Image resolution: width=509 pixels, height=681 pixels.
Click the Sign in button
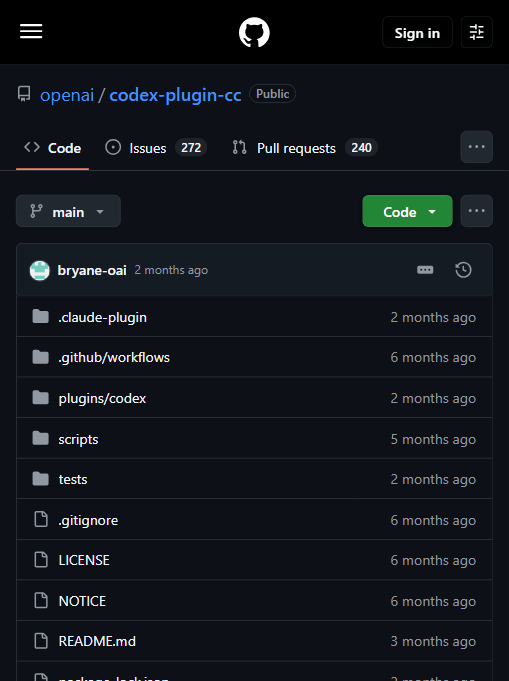[x=417, y=33]
